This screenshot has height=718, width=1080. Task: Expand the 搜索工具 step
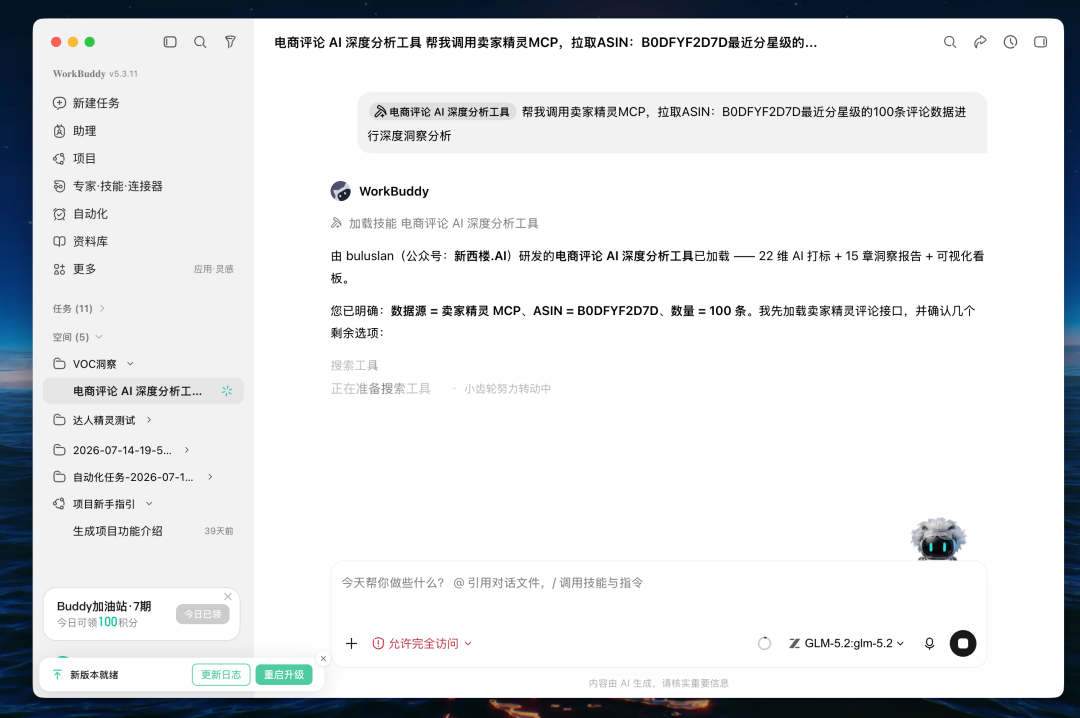(354, 365)
